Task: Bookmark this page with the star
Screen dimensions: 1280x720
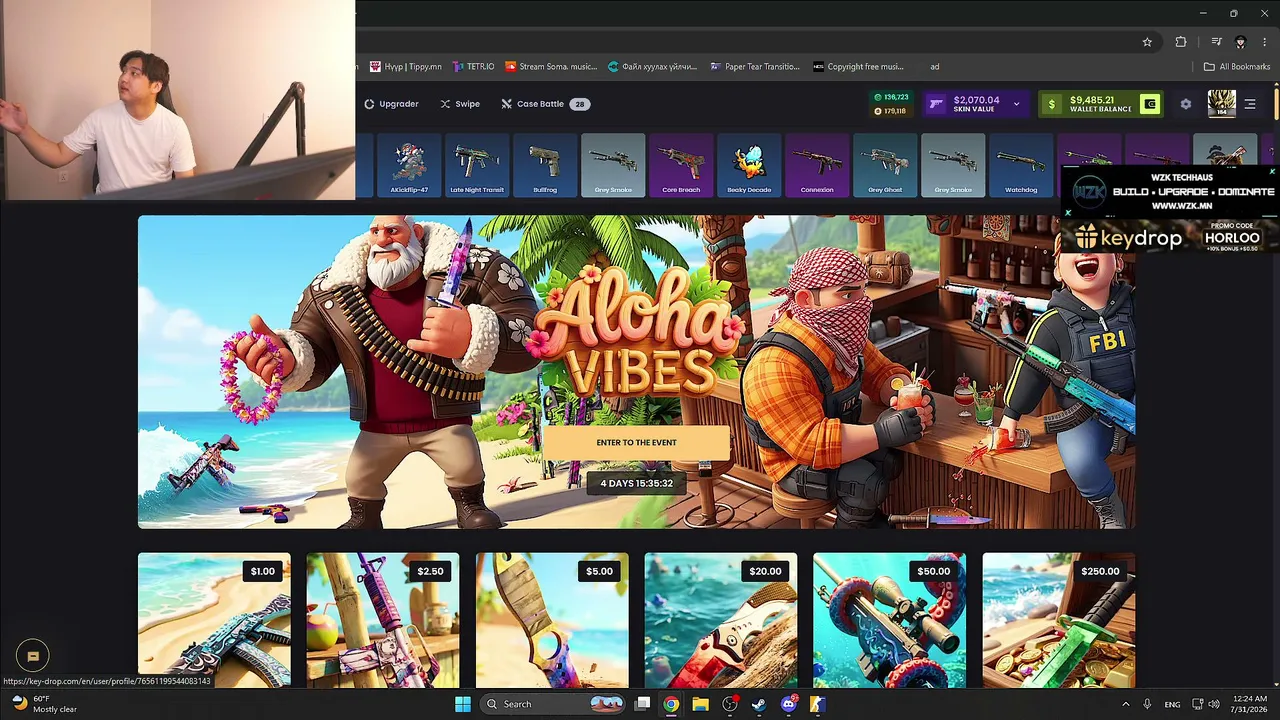Action: tap(1147, 42)
